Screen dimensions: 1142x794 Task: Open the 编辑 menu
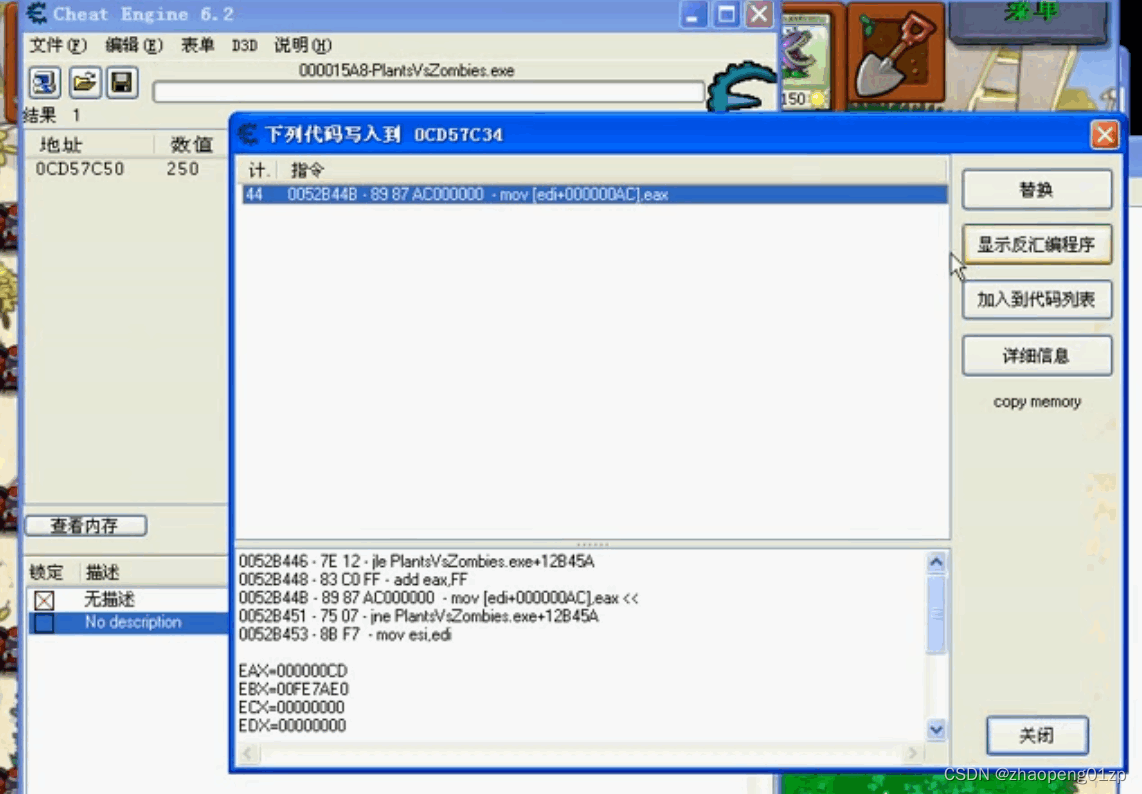[133, 45]
